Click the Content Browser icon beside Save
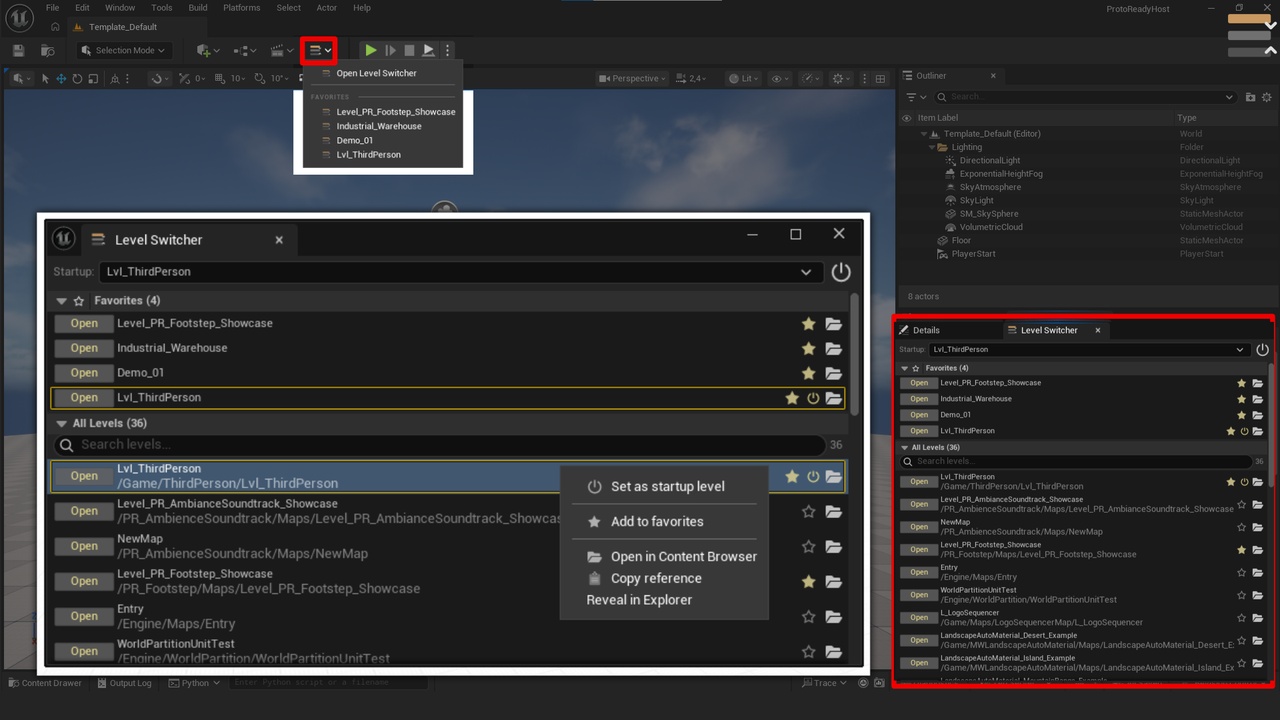The width and height of the screenshot is (1280, 720). point(47,50)
